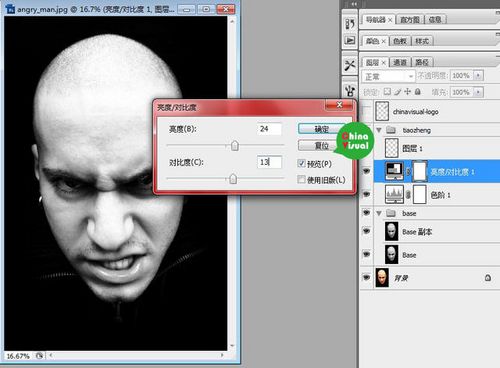
Task: Hide the 色阶 1 layer eye
Action: pyautogui.click(x=366, y=194)
